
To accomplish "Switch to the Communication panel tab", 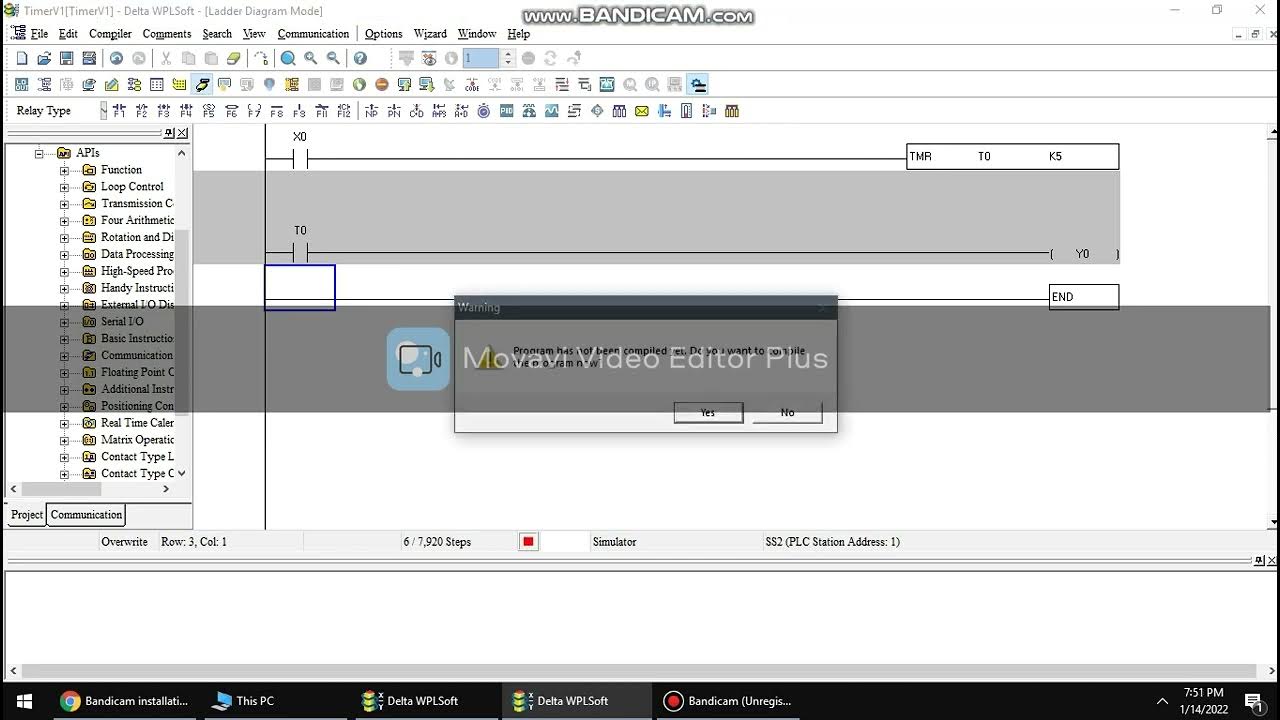I will coord(86,515).
